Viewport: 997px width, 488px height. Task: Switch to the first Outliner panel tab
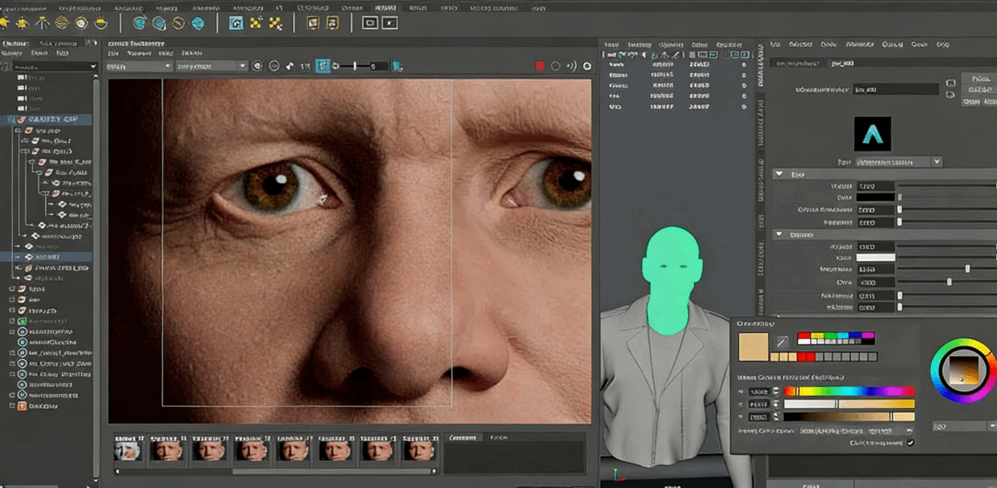click(x=16, y=44)
